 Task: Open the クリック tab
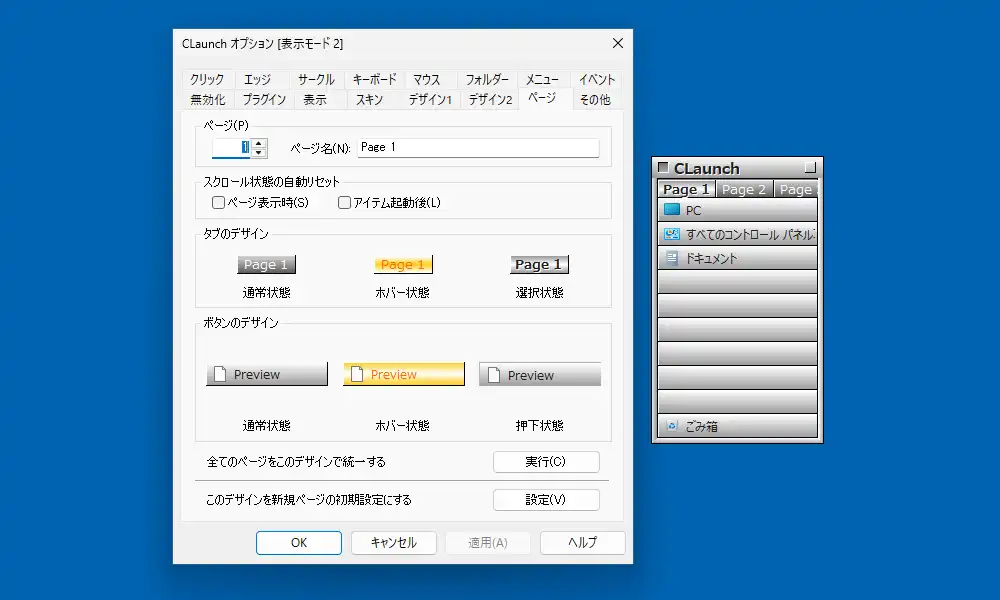coord(207,79)
